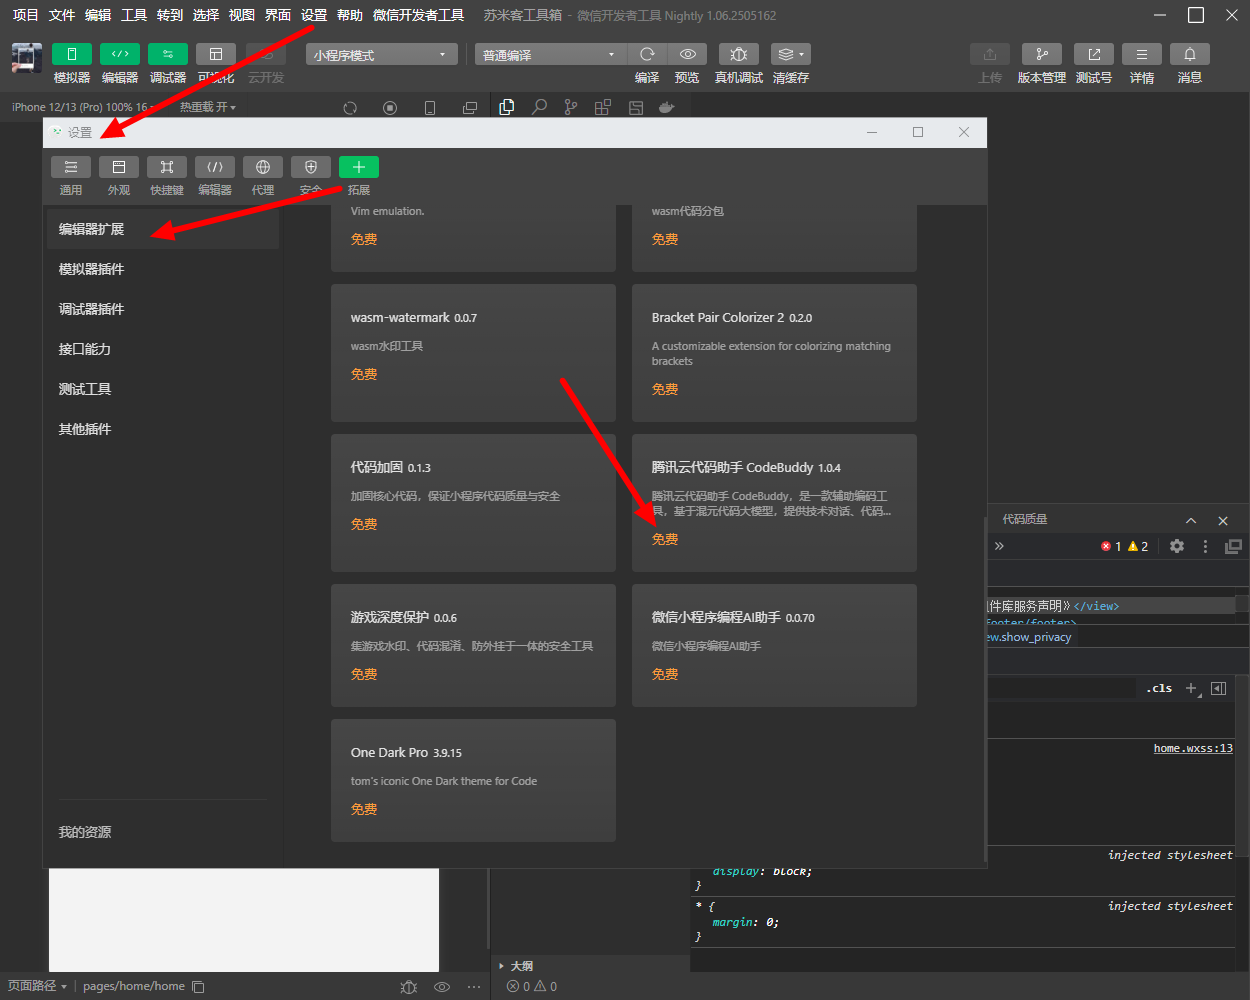
Task: Open the 详情 details icon
Action: 1142,54
